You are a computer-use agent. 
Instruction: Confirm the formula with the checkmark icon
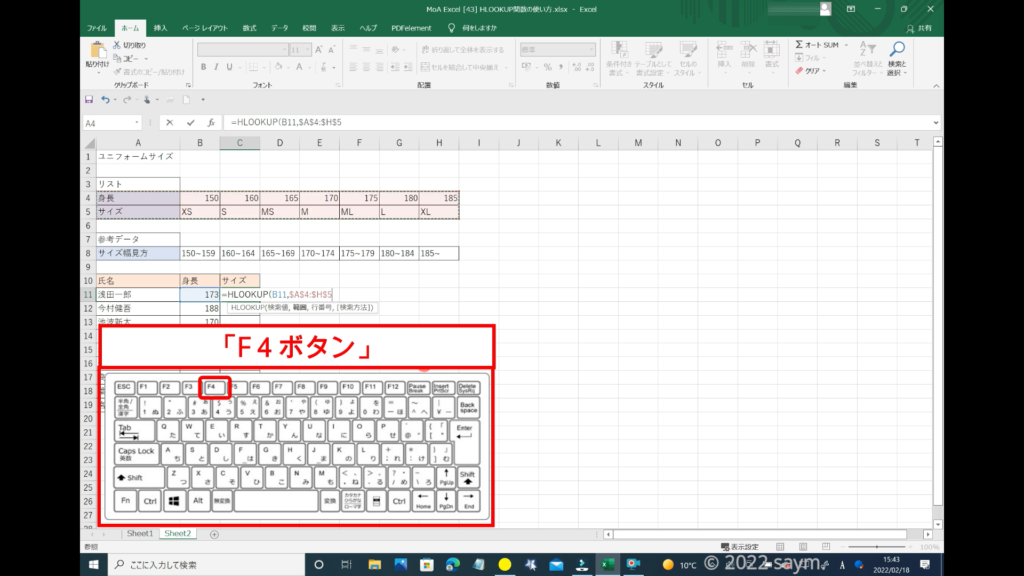[x=190, y=122]
